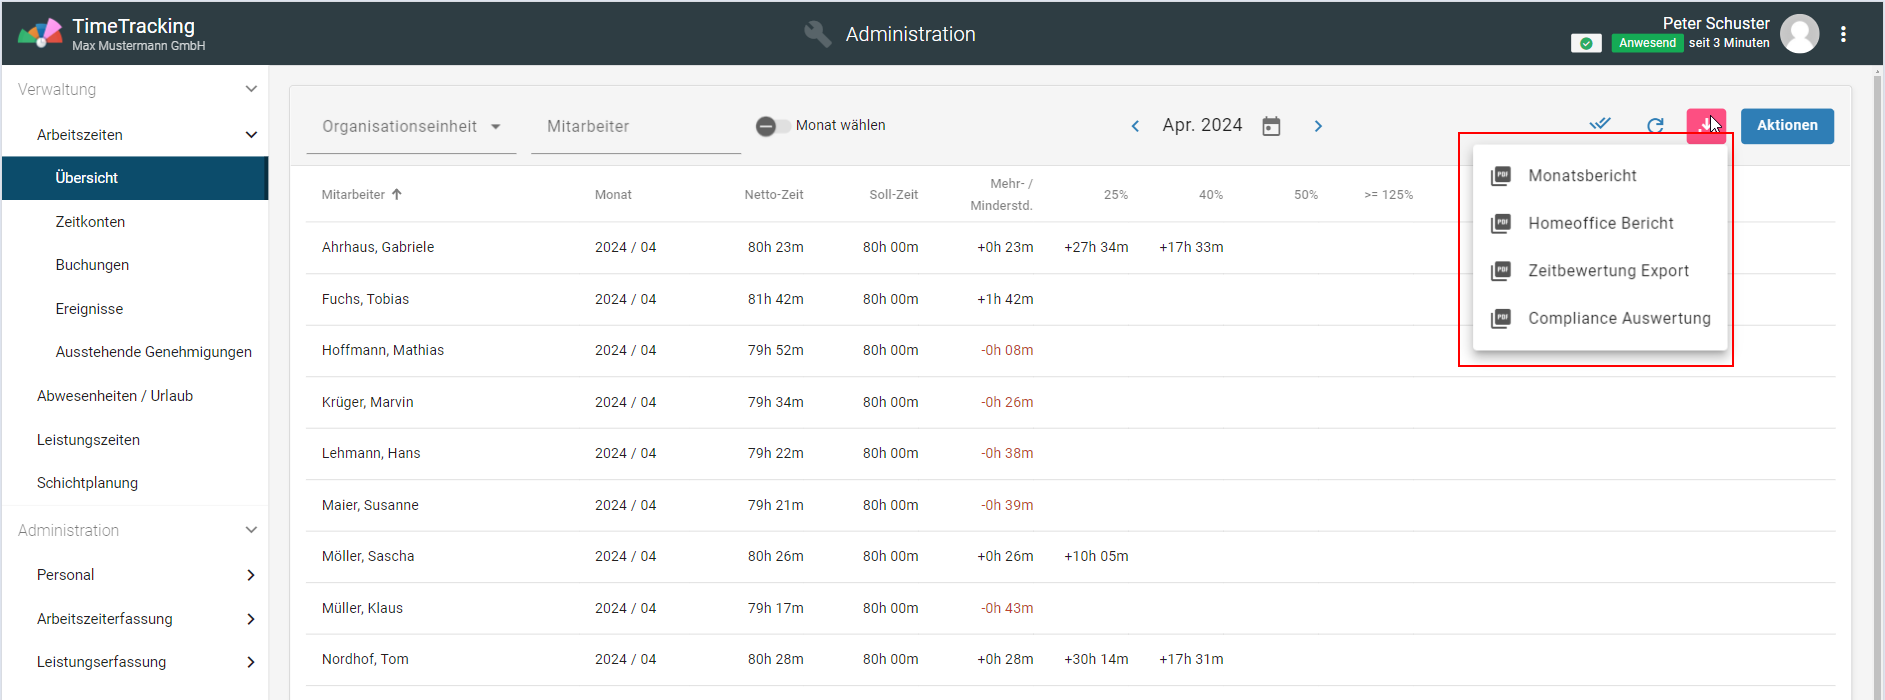
Task: Open the Organisationseinheit dropdown
Action: coord(411,127)
